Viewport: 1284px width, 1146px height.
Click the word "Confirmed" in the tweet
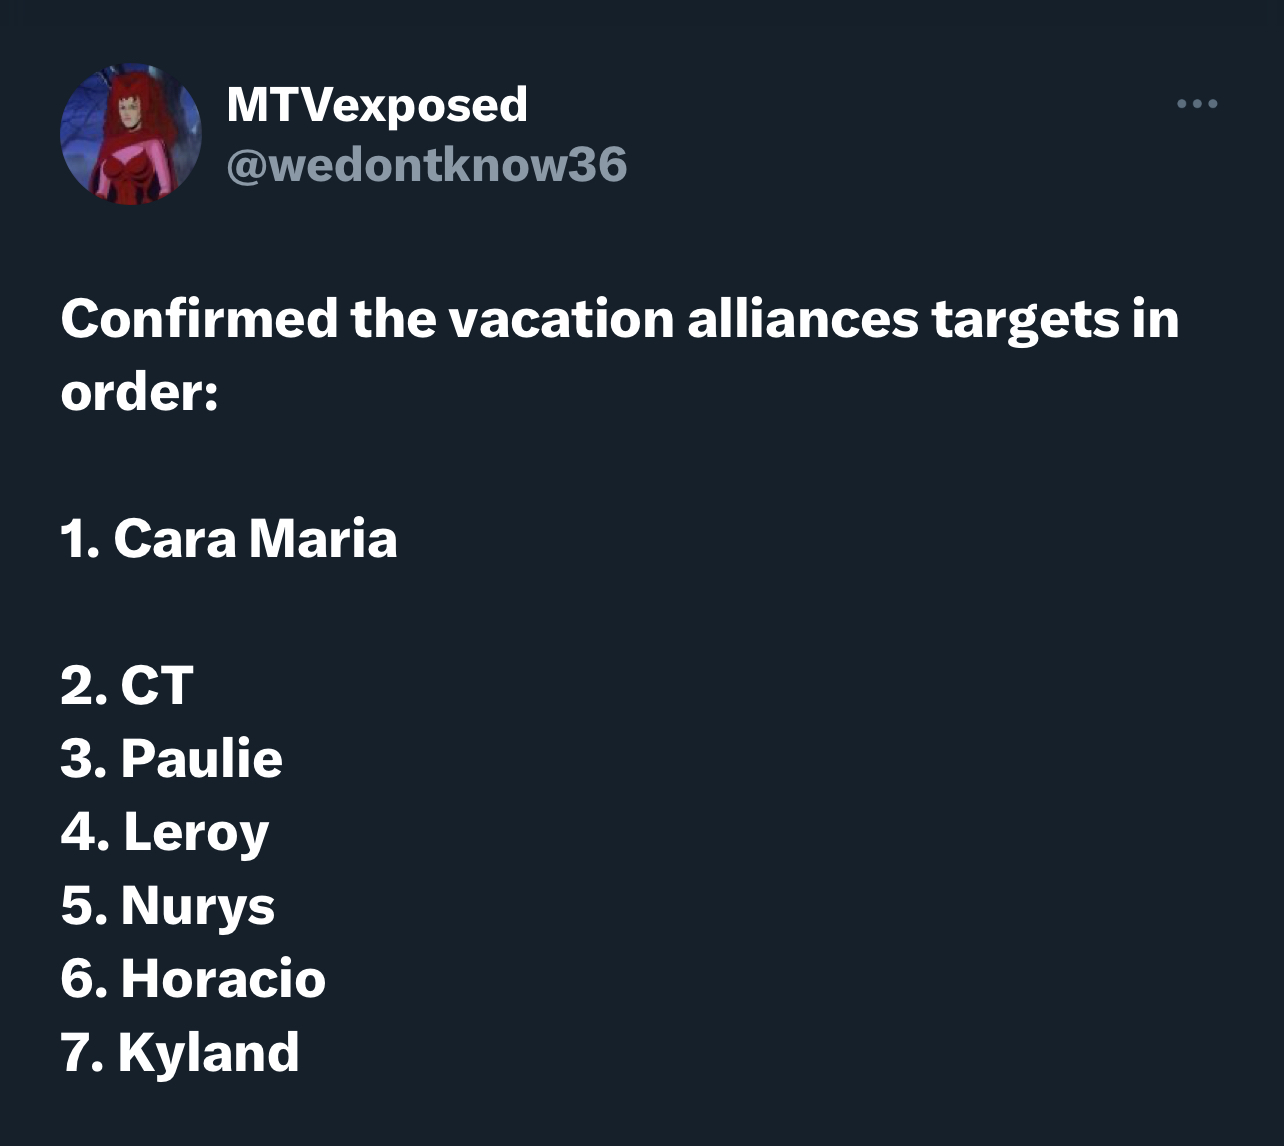pyautogui.click(x=199, y=319)
